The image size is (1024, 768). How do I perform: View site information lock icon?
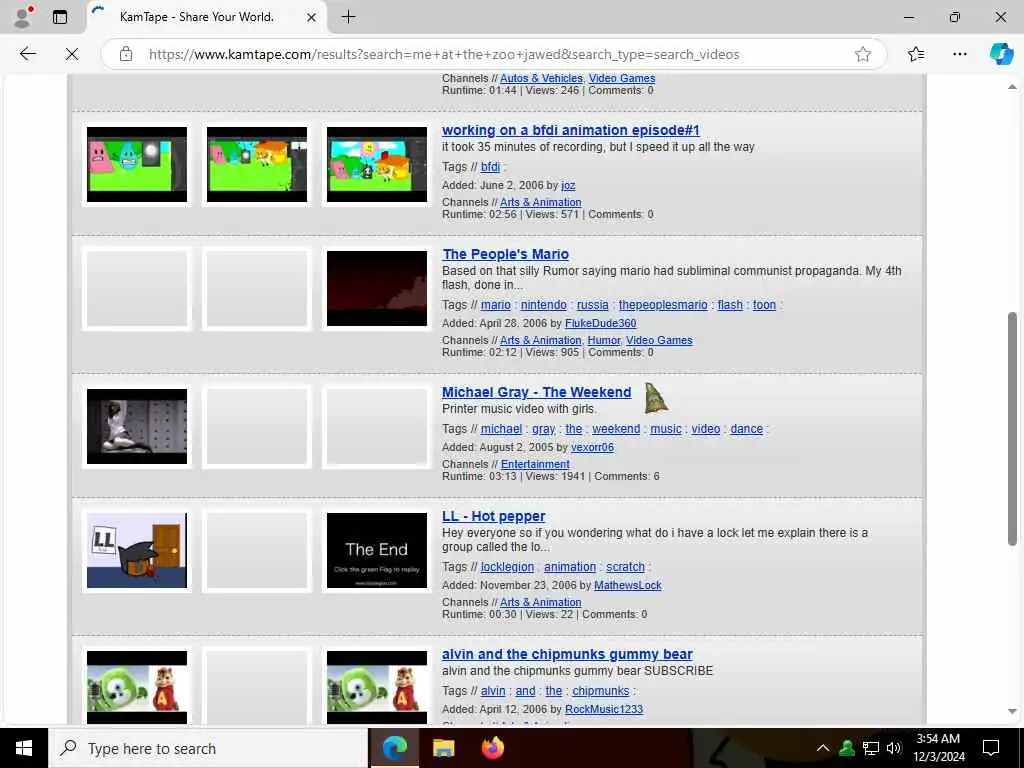[126, 54]
